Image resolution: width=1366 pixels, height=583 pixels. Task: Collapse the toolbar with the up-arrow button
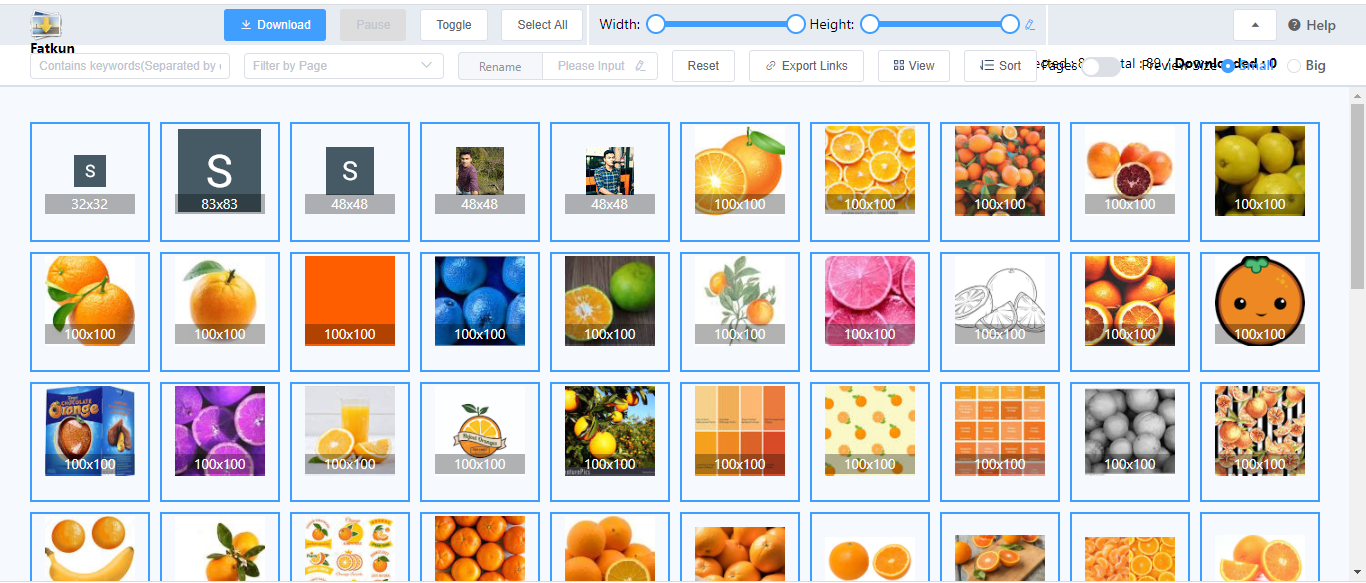coord(1255,25)
